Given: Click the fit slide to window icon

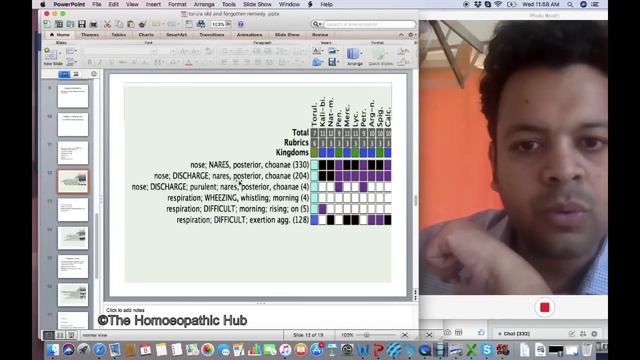Looking at the screenshot, I should click(x=404, y=335).
